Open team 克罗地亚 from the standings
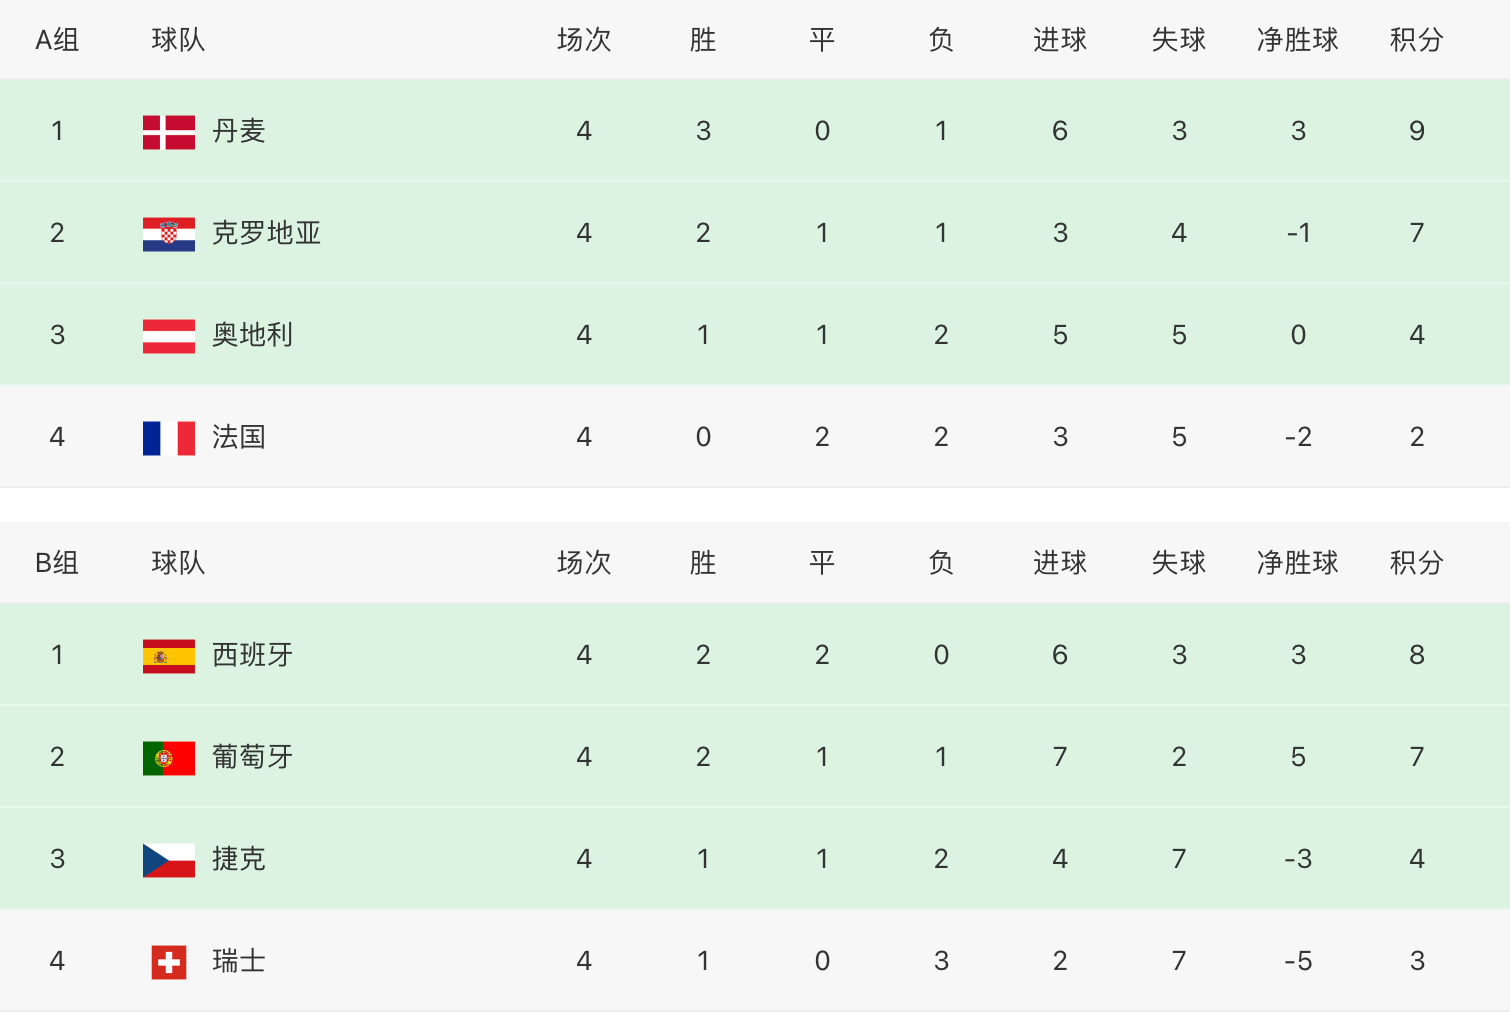 [x=266, y=233]
